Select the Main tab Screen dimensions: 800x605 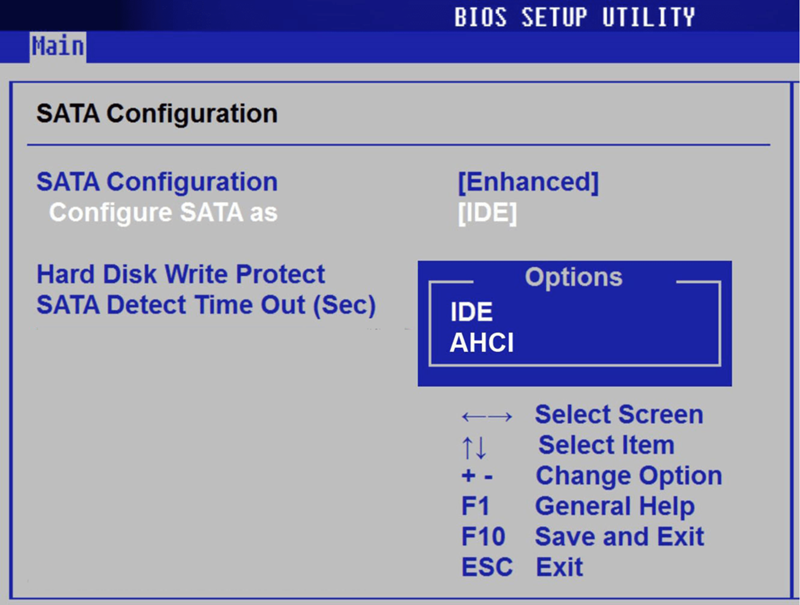click(57, 46)
